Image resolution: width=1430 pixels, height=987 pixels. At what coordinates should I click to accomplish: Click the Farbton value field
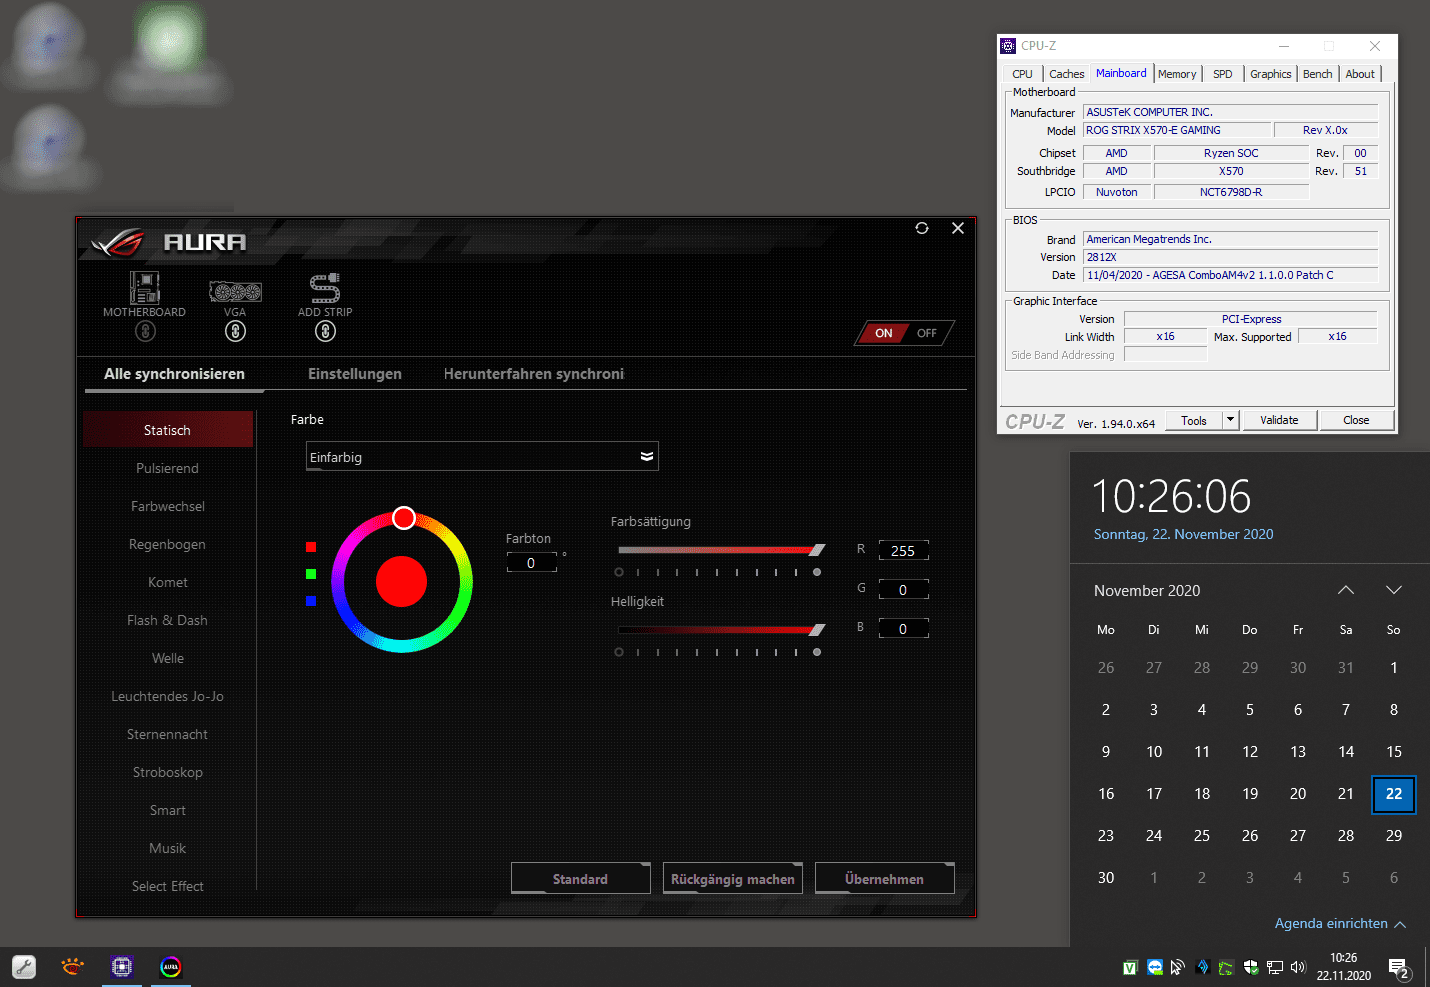(x=531, y=563)
